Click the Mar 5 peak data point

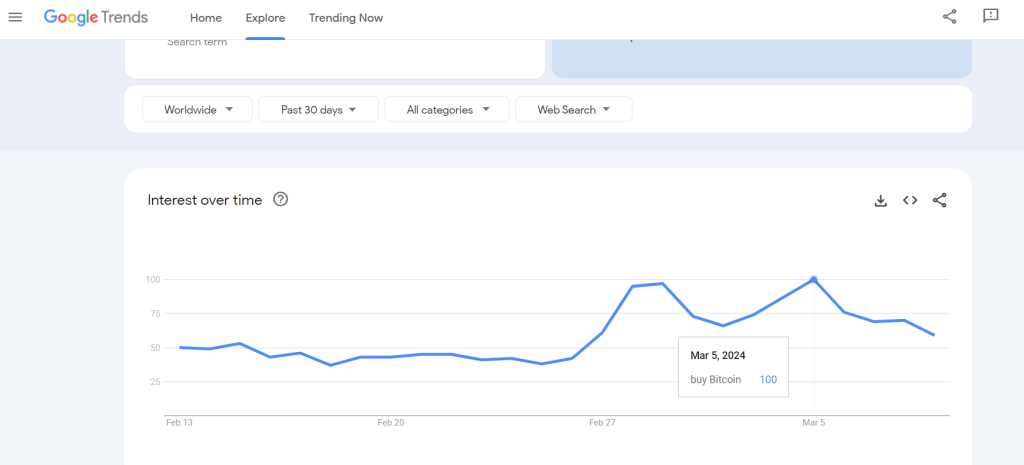(814, 280)
